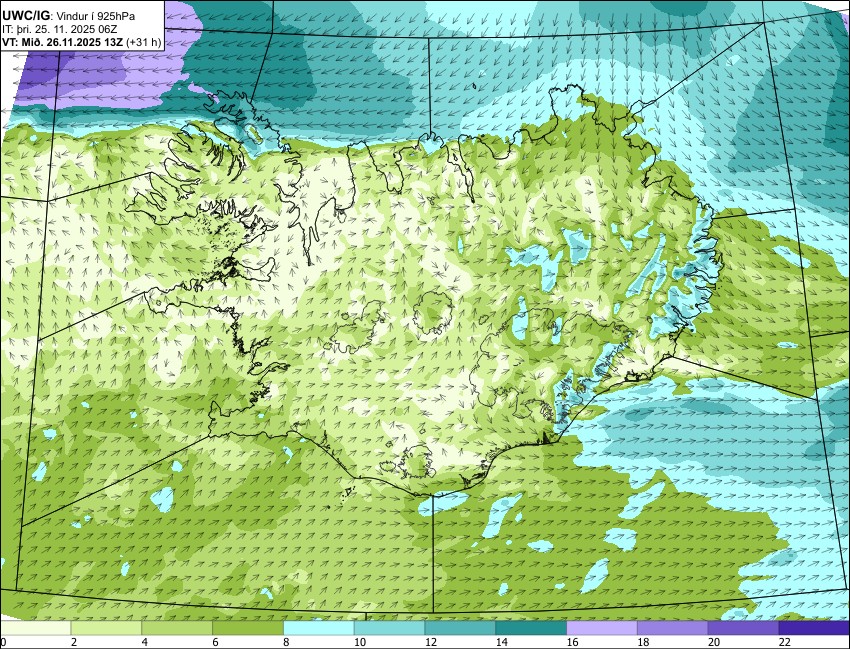Screen dimensions: 850x649
Task: Click the legend scale label '12'
Action: [430, 642]
